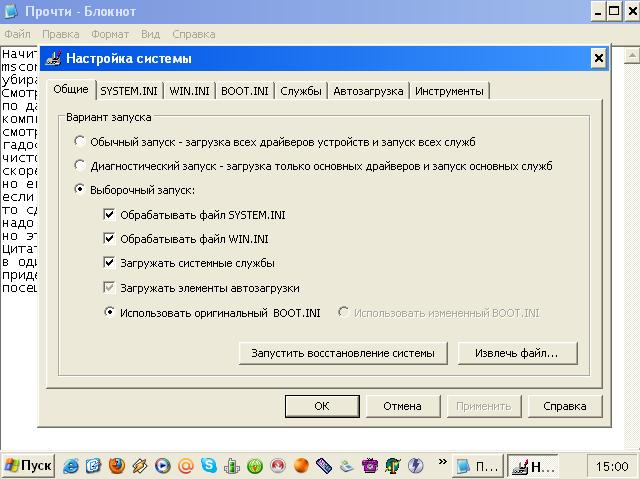Disable Загружать системные службы checkbox
This screenshot has height=480, width=640.
click(109, 263)
